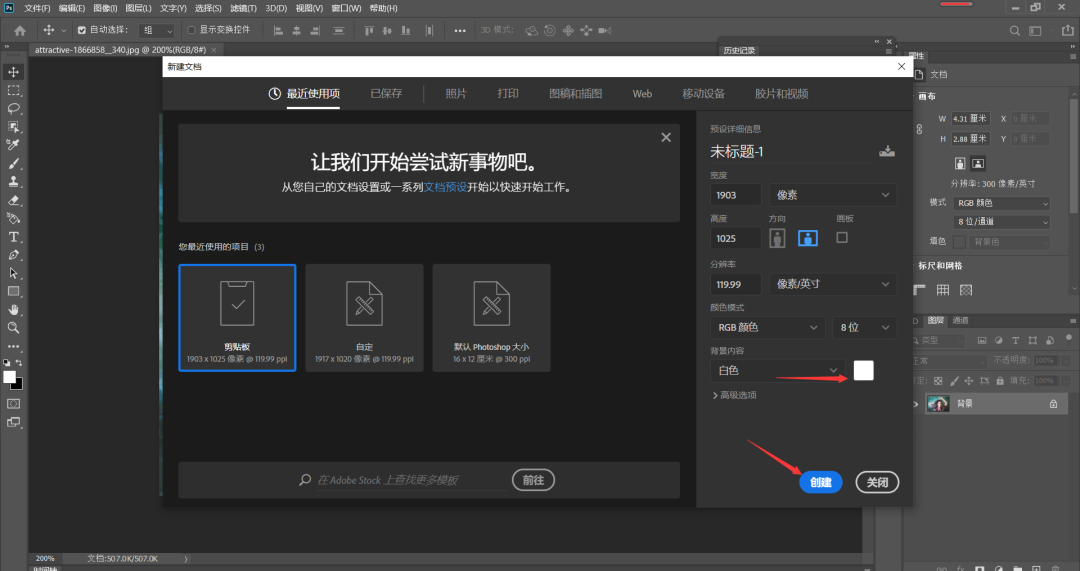Choose portrait orientation icon
1080x571 pixels.
(777, 238)
